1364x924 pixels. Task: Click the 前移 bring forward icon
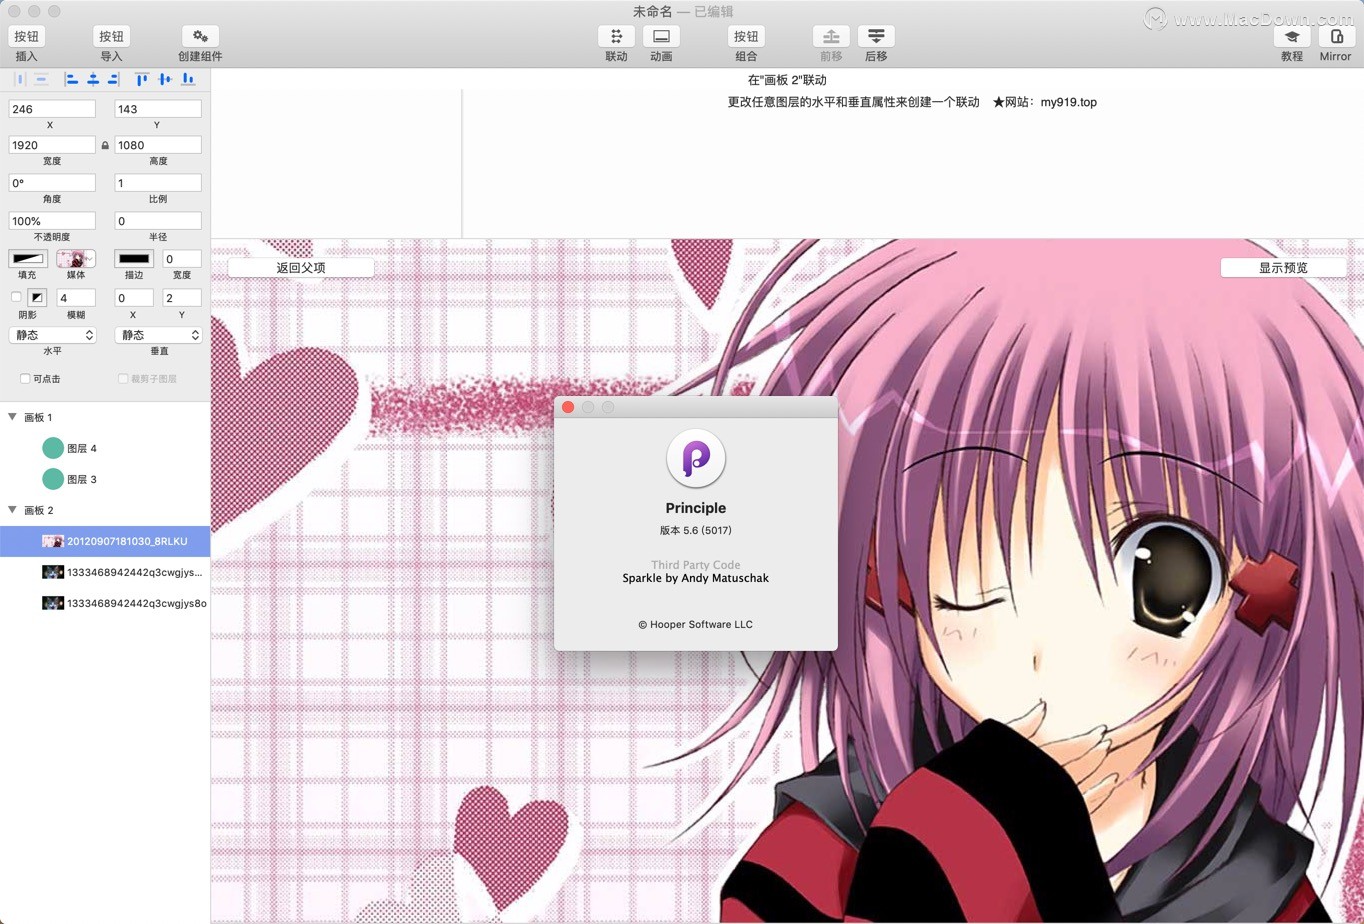pyautogui.click(x=831, y=36)
